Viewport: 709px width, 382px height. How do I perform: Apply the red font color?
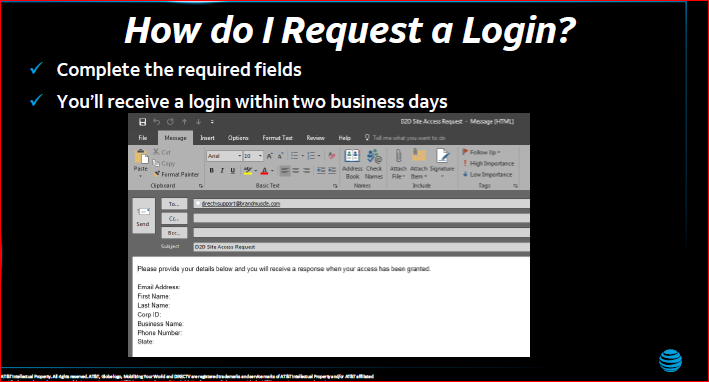265,170
